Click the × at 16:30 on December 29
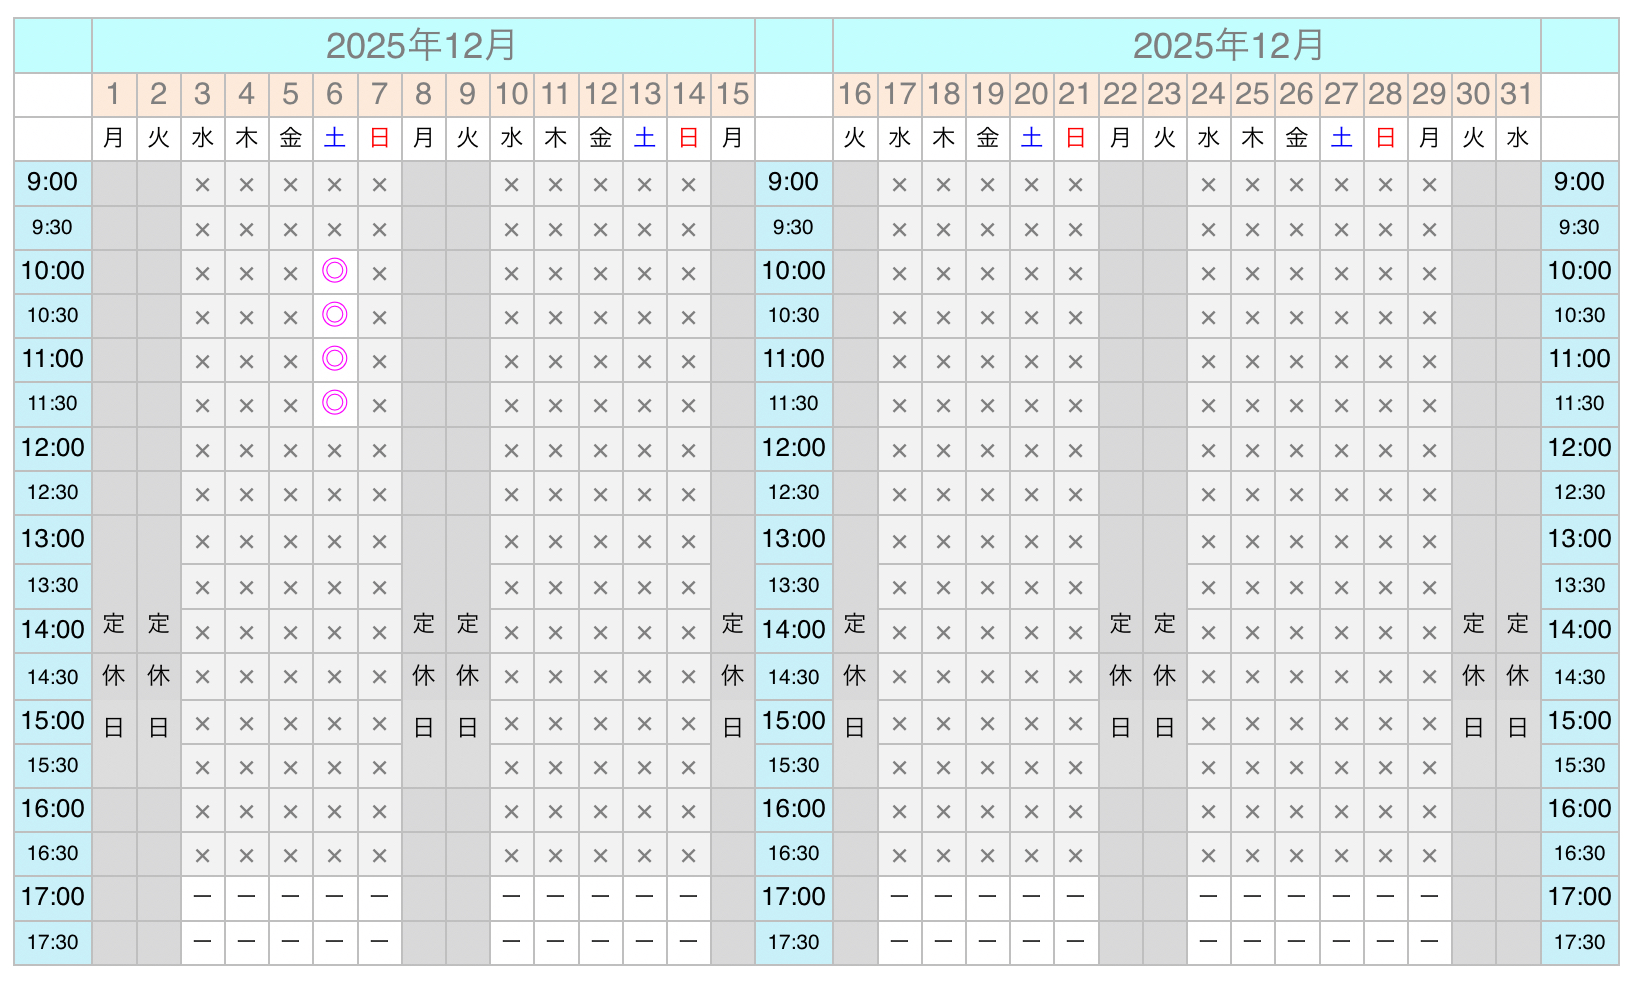 coord(1429,855)
